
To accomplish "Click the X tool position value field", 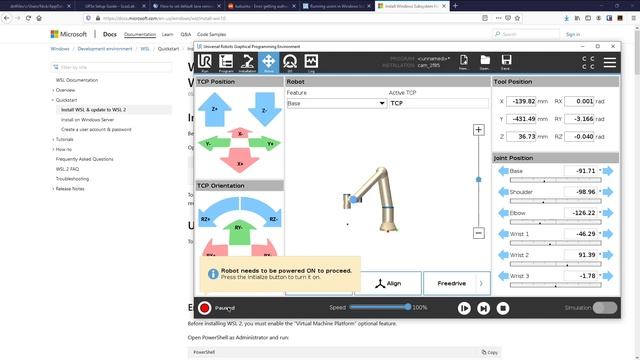I will tap(521, 101).
